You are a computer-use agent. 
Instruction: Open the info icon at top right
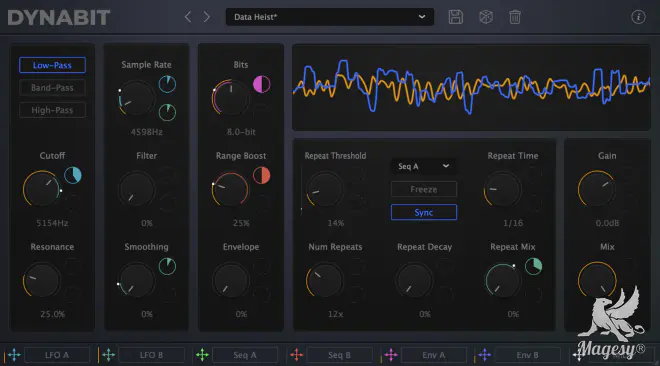tap(638, 17)
